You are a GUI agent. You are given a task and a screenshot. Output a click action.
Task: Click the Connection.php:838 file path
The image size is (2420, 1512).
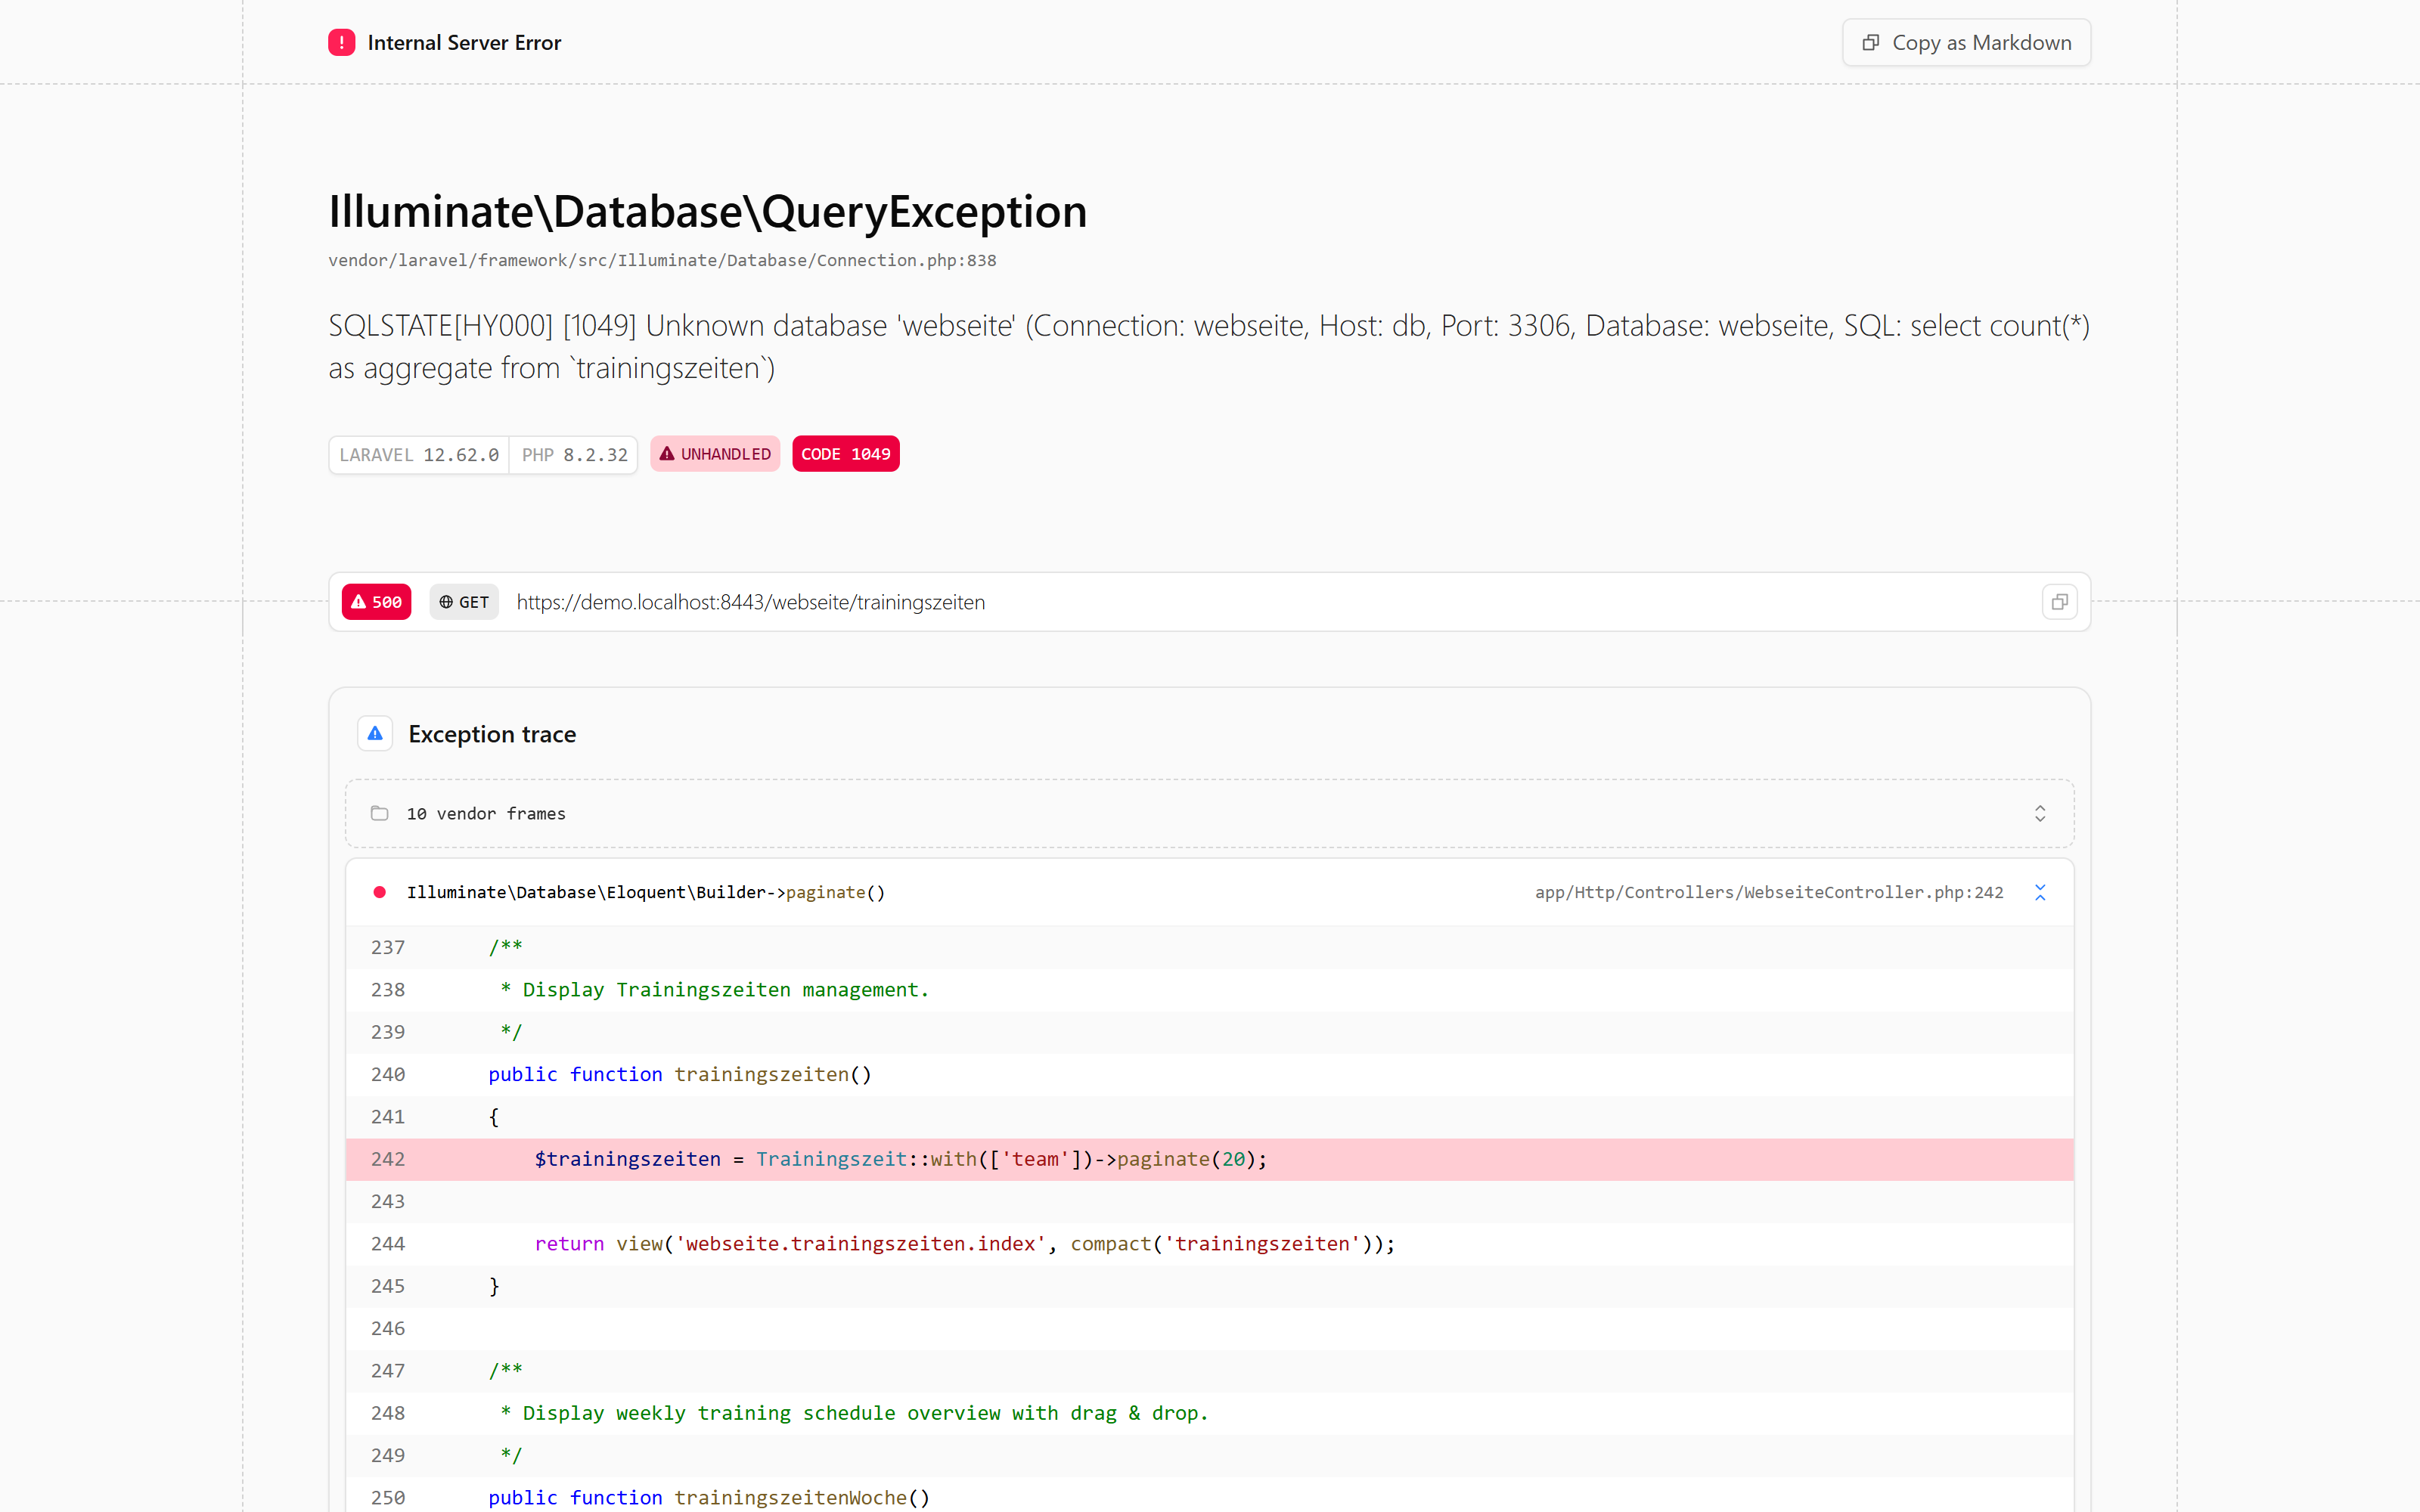click(662, 260)
